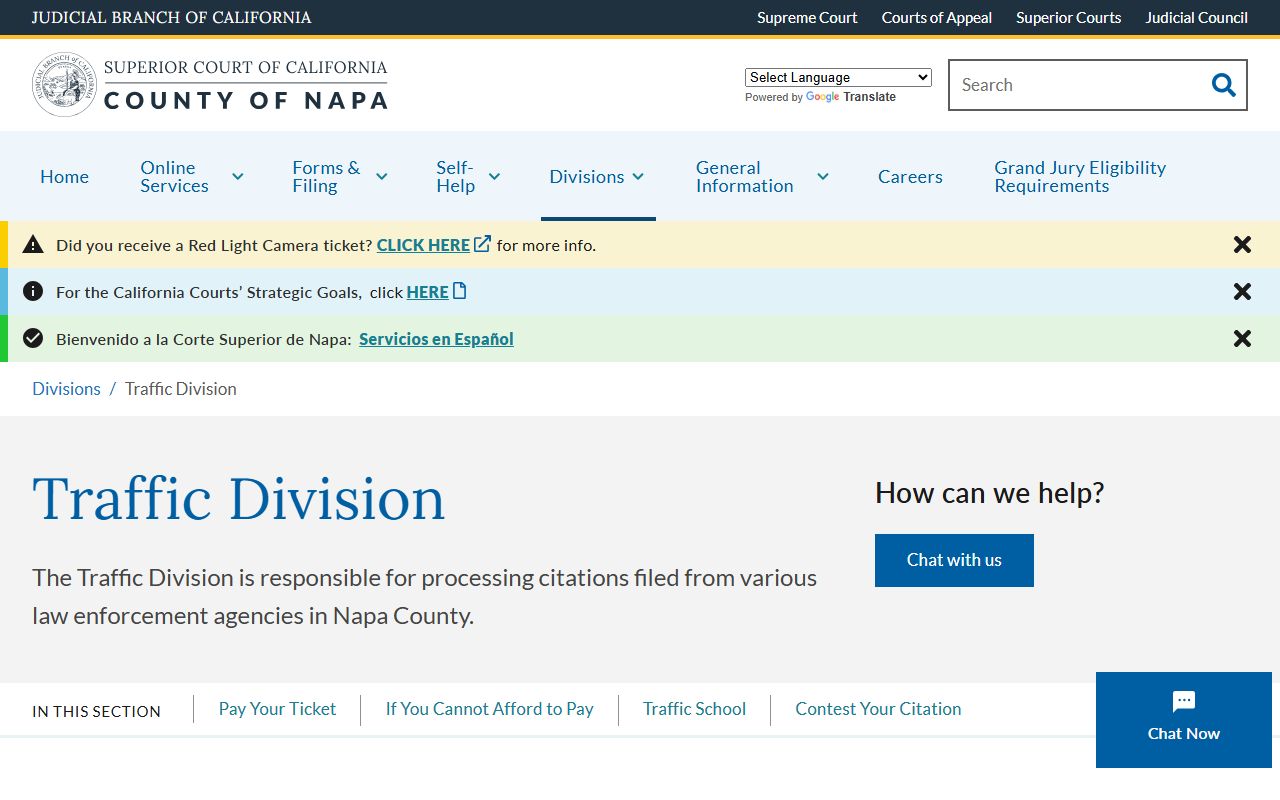Open the General Information nav item
Image resolution: width=1280 pixels, height=800 pixels.
pos(744,177)
